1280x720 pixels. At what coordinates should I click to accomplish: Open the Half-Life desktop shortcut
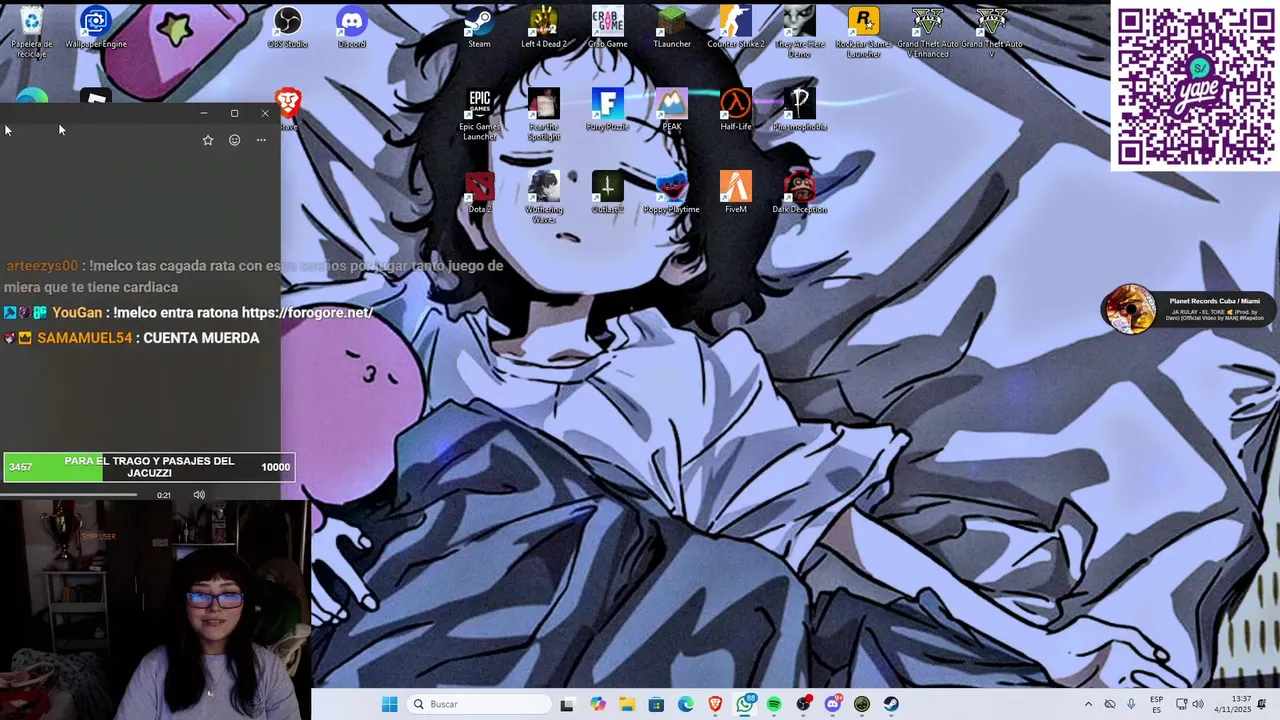(736, 110)
